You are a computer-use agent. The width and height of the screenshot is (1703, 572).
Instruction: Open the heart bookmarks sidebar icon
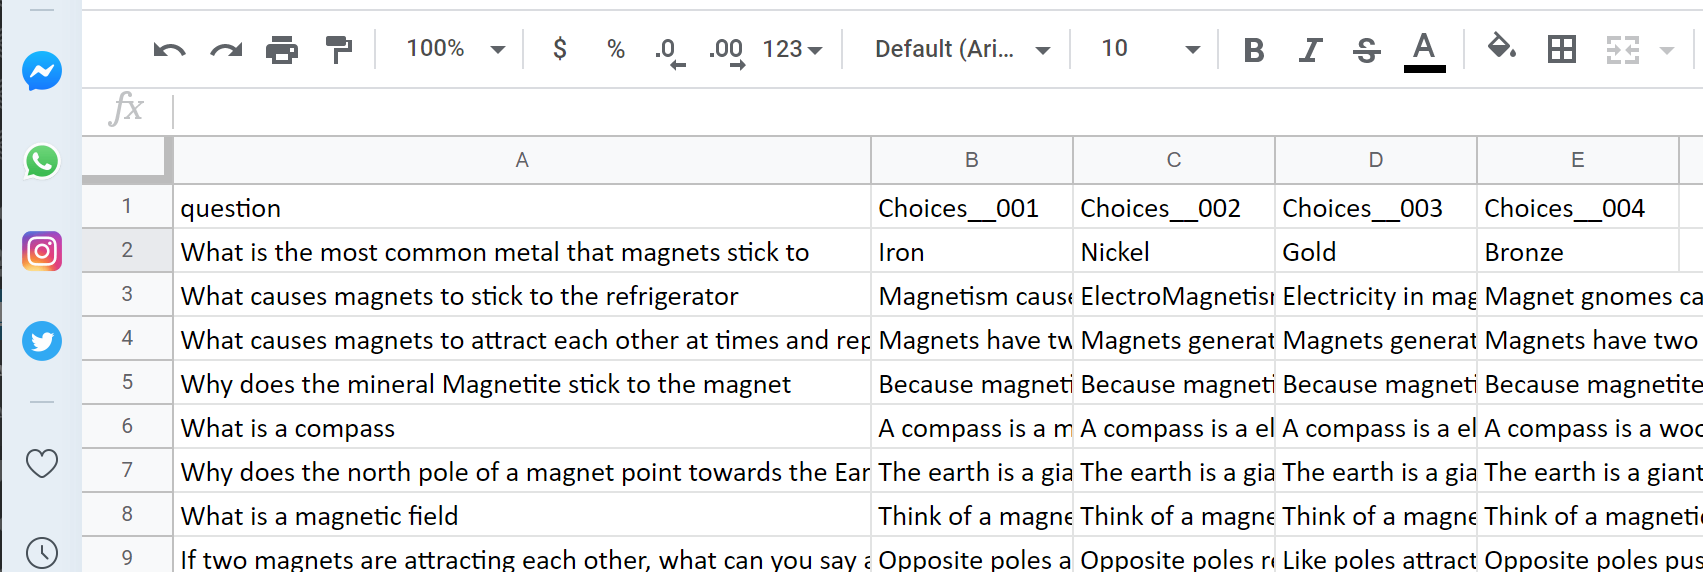42,463
